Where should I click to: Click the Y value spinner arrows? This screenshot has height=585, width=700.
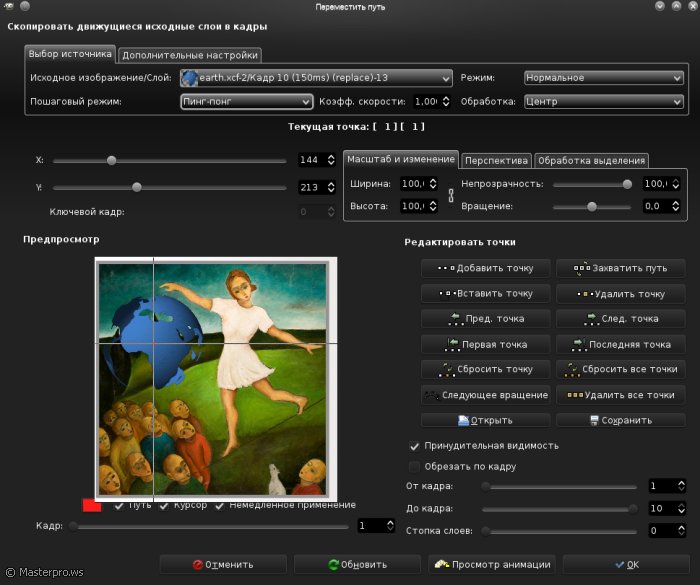[331, 187]
